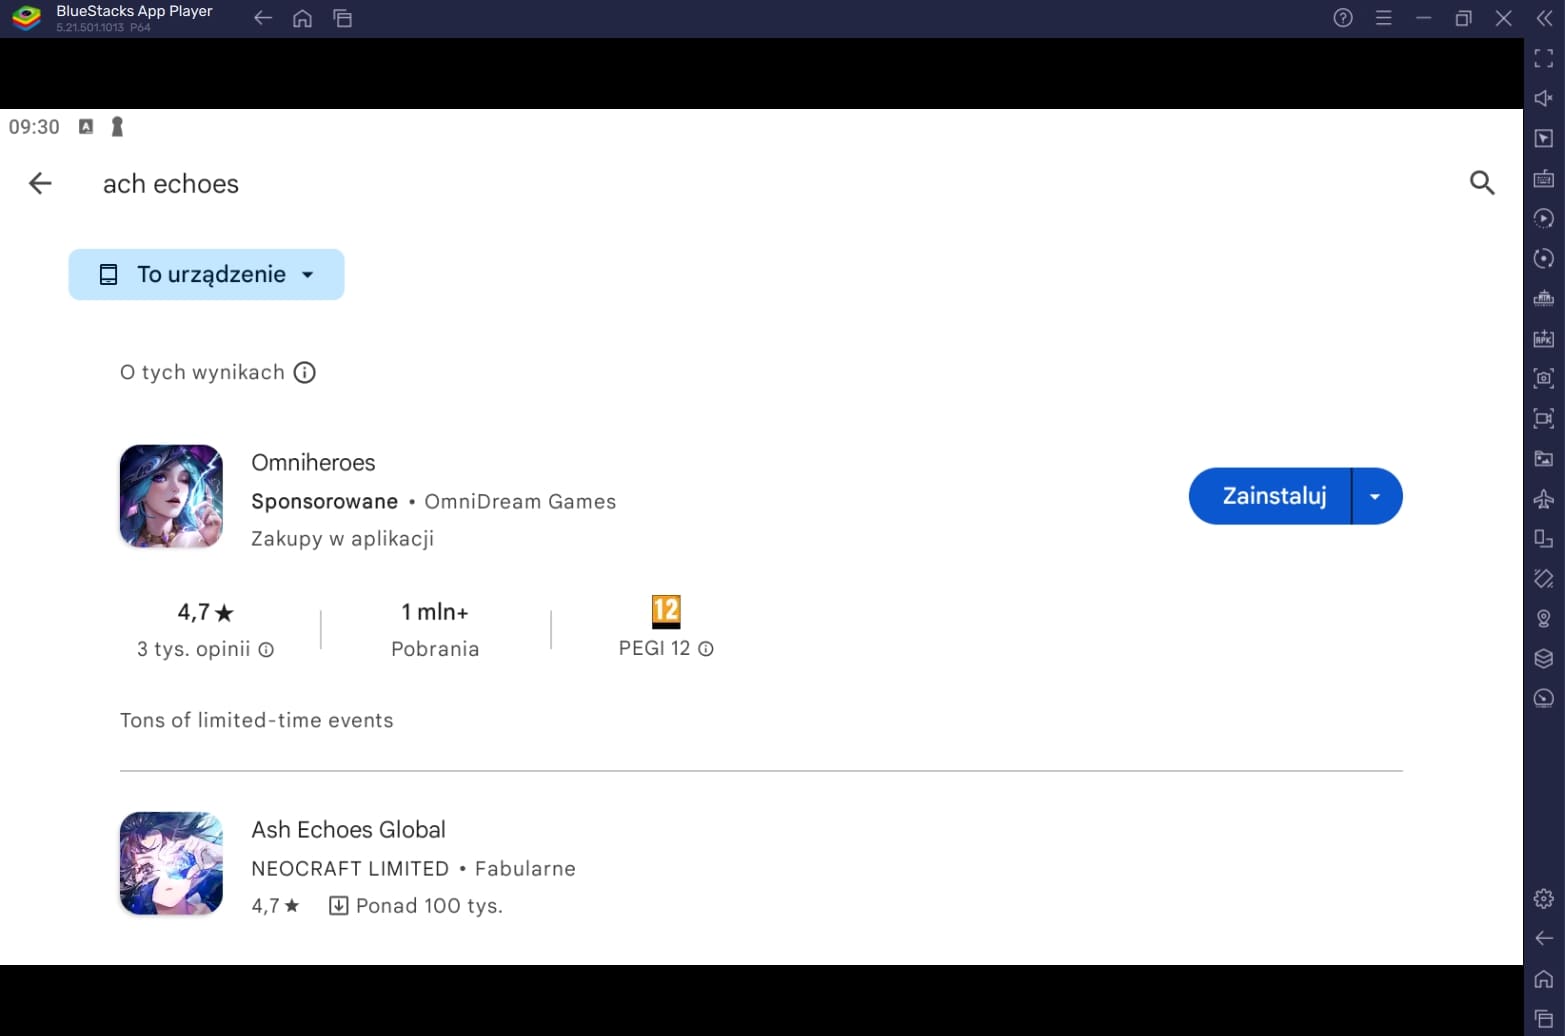Click the Ash Echoes Global app icon
The image size is (1565, 1036).
tap(171, 863)
